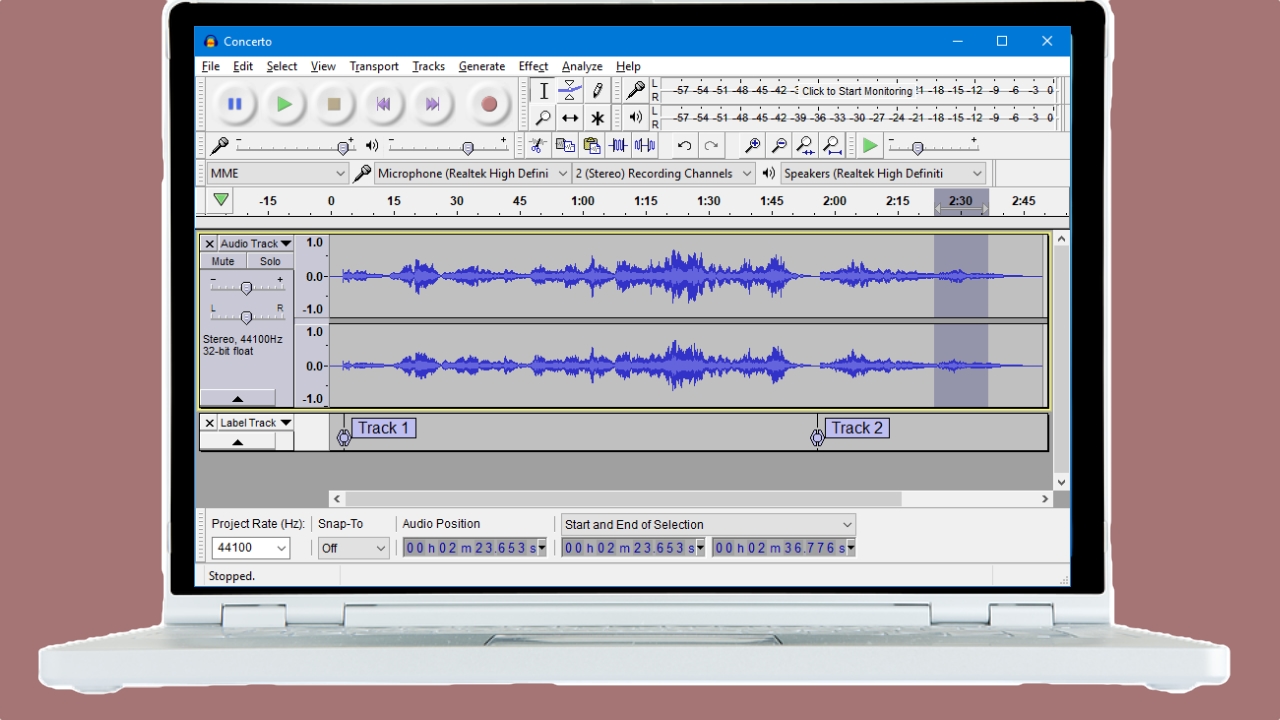Trim audio outside the selection
Viewport: 1280px width, 720px height.
(x=616, y=145)
